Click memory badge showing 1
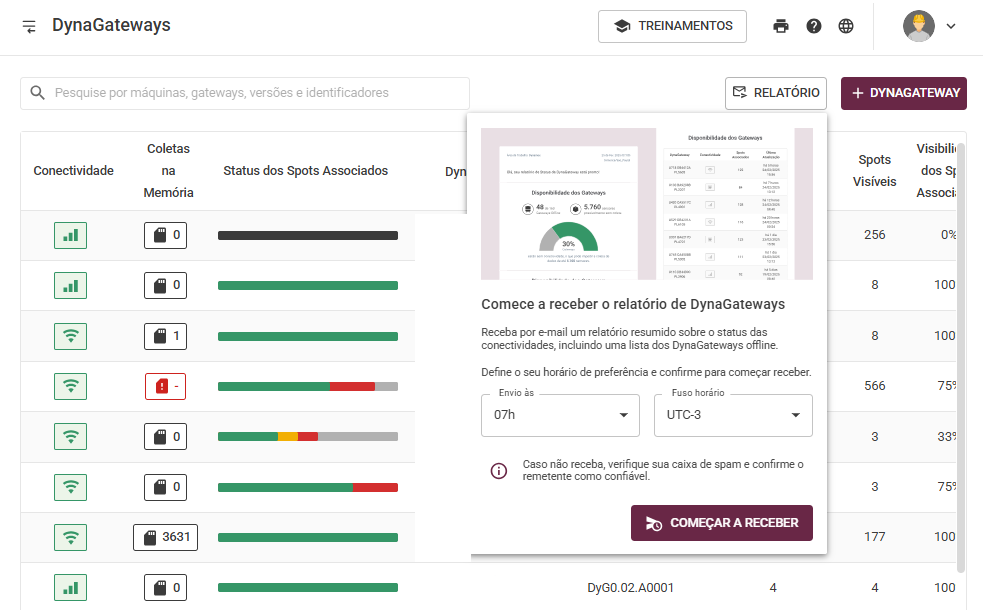Viewport: 983px width, 610px height. click(166, 337)
